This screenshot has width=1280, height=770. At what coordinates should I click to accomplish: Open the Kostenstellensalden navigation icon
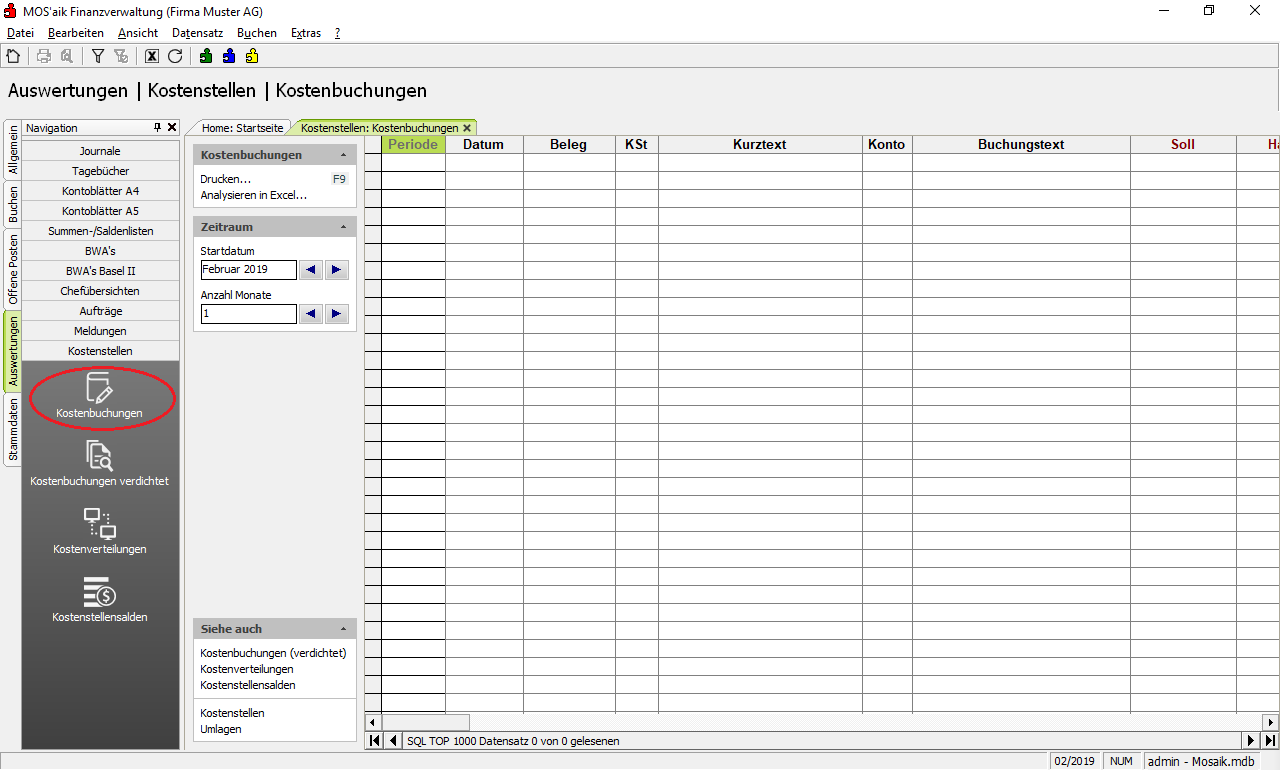tap(100, 600)
